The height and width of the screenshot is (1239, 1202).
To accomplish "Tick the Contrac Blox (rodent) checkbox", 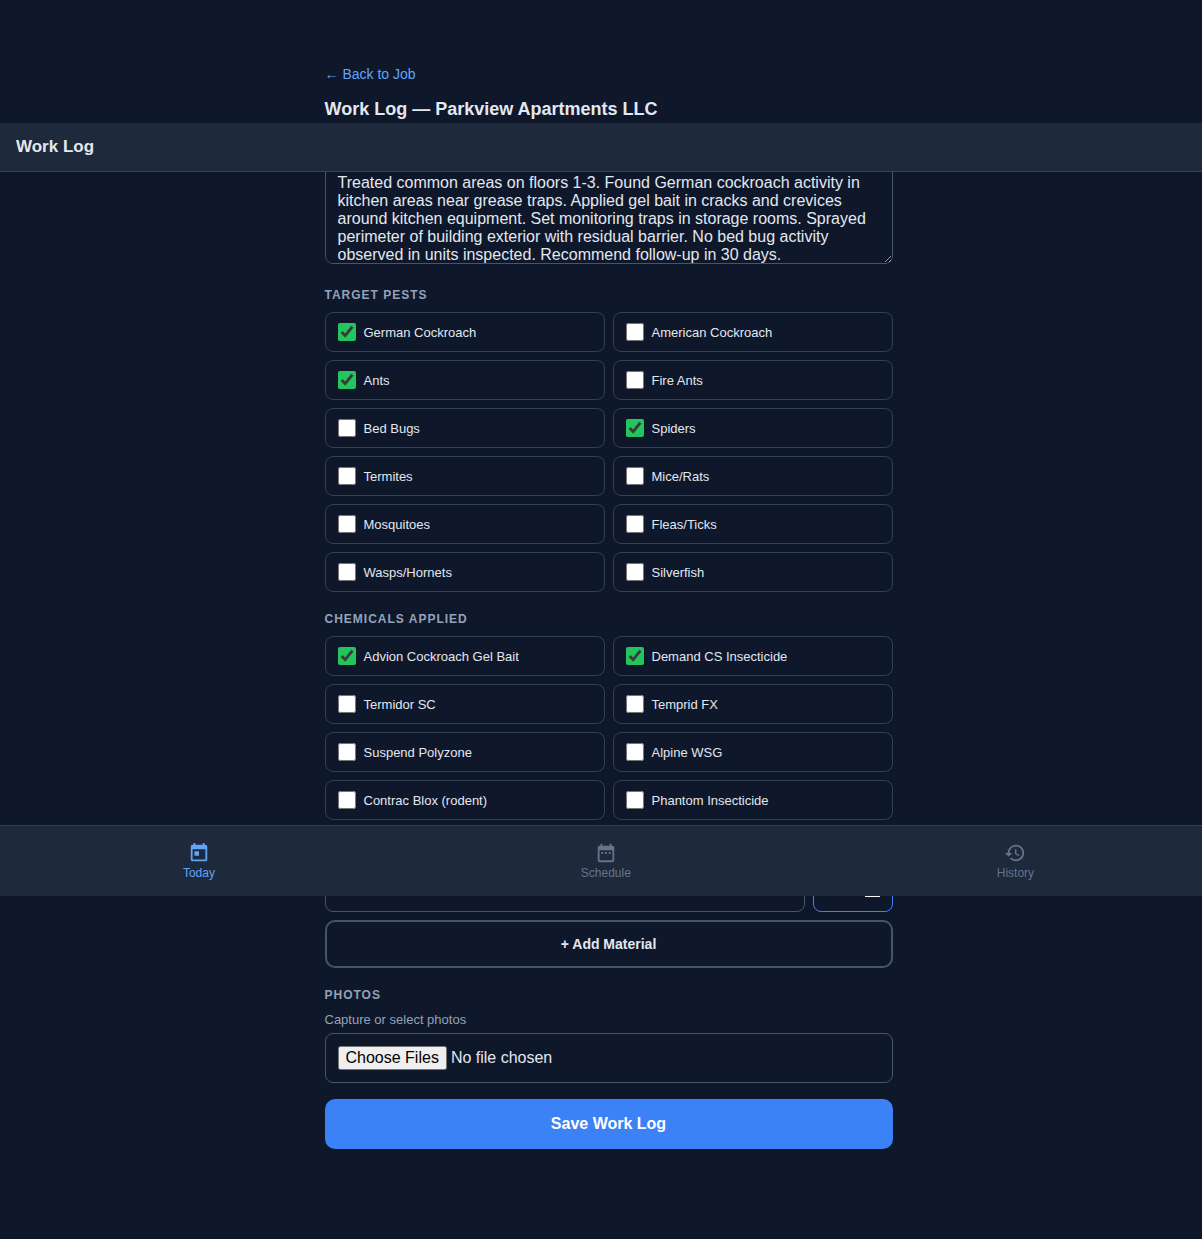I will [347, 800].
